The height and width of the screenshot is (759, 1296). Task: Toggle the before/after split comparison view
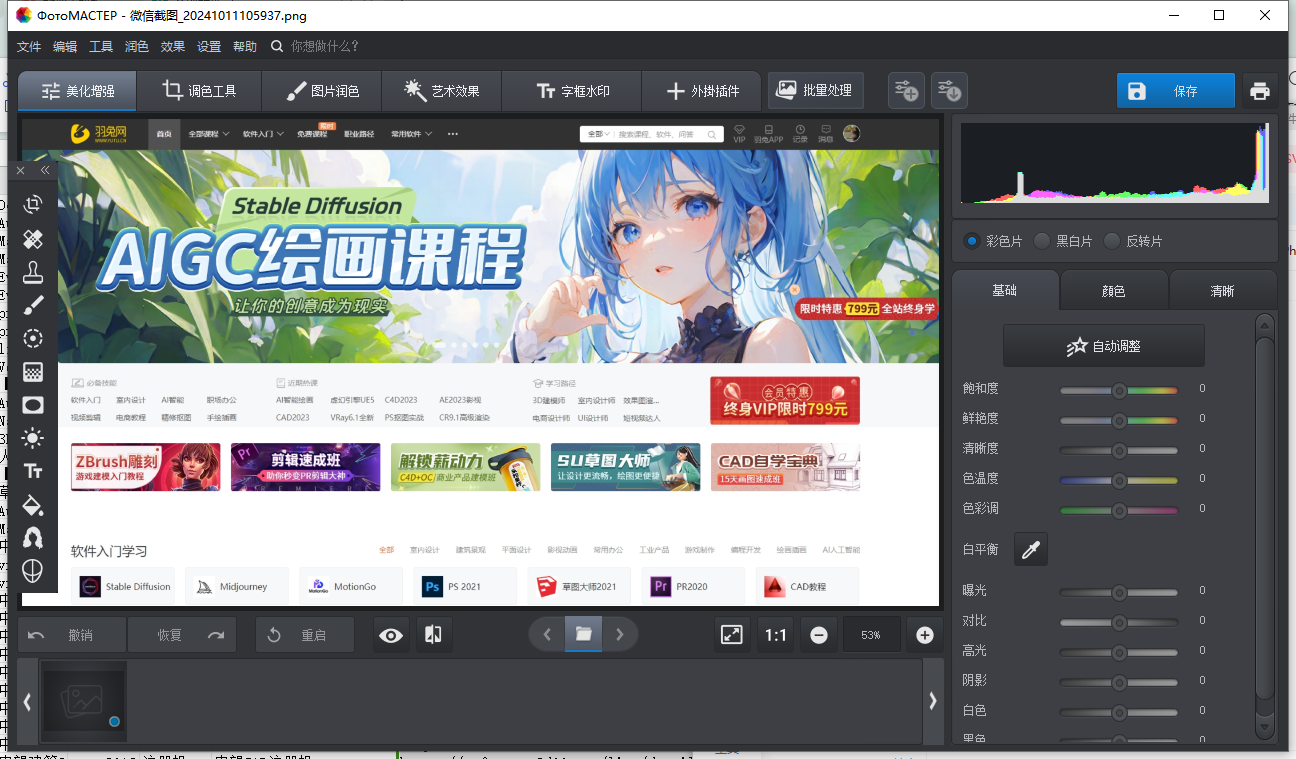[433, 635]
